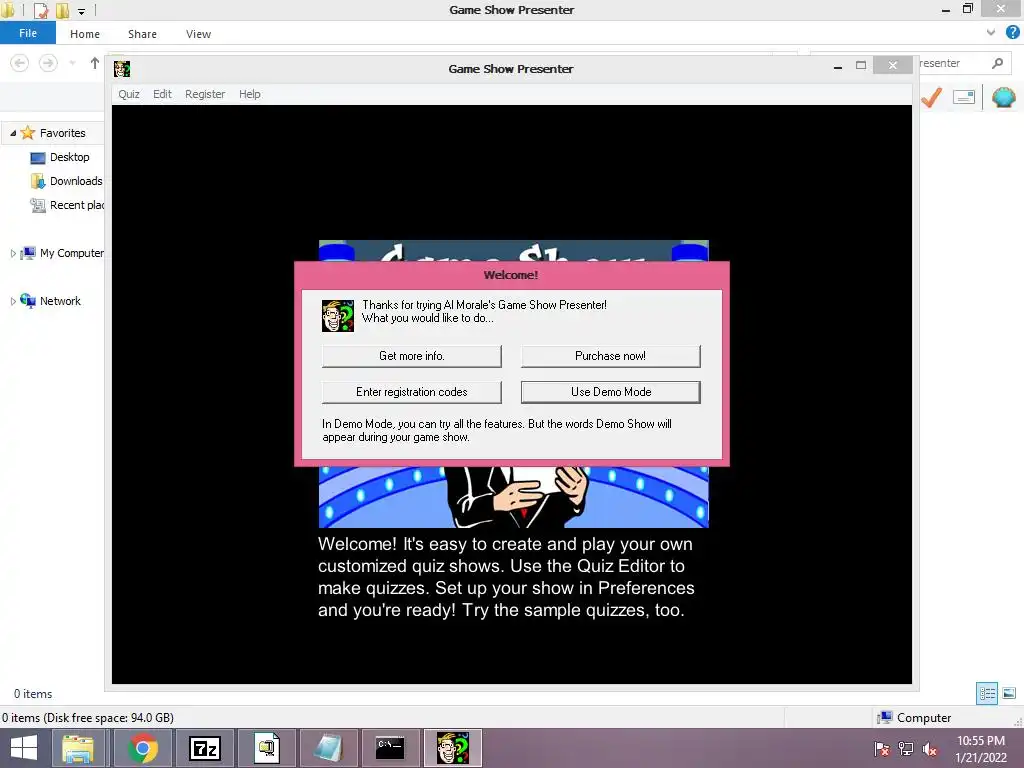Click the search magnifier icon in Explorer
The image size is (1024, 768).
pos(997,63)
